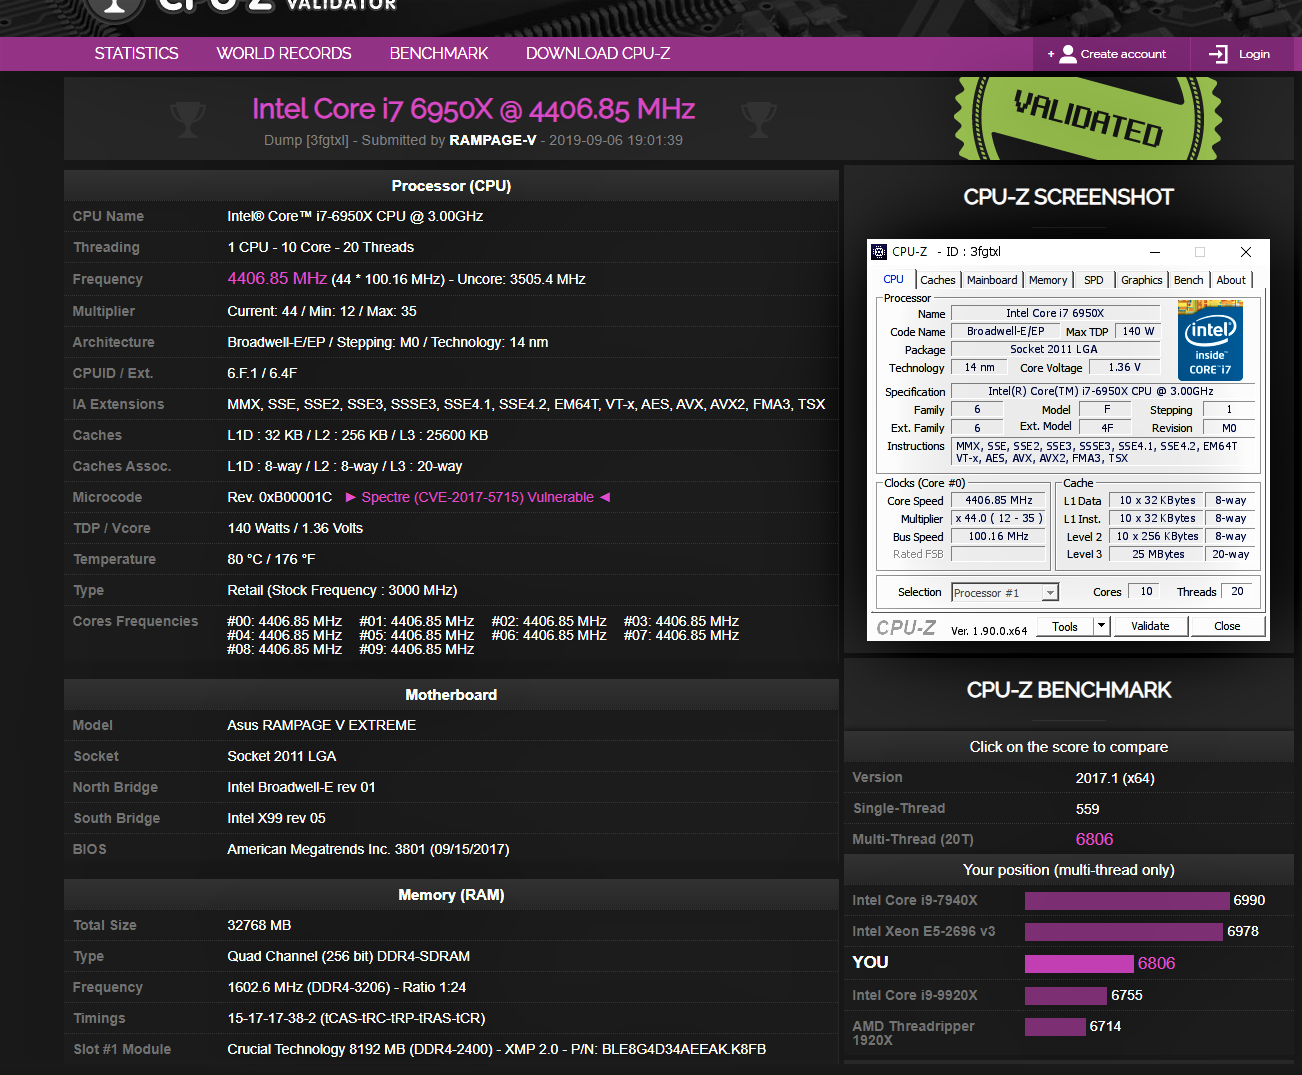Click the TDP / Vcore value 140 Watts / 1.36 Volts
1302x1075 pixels.
pyautogui.click(x=295, y=528)
